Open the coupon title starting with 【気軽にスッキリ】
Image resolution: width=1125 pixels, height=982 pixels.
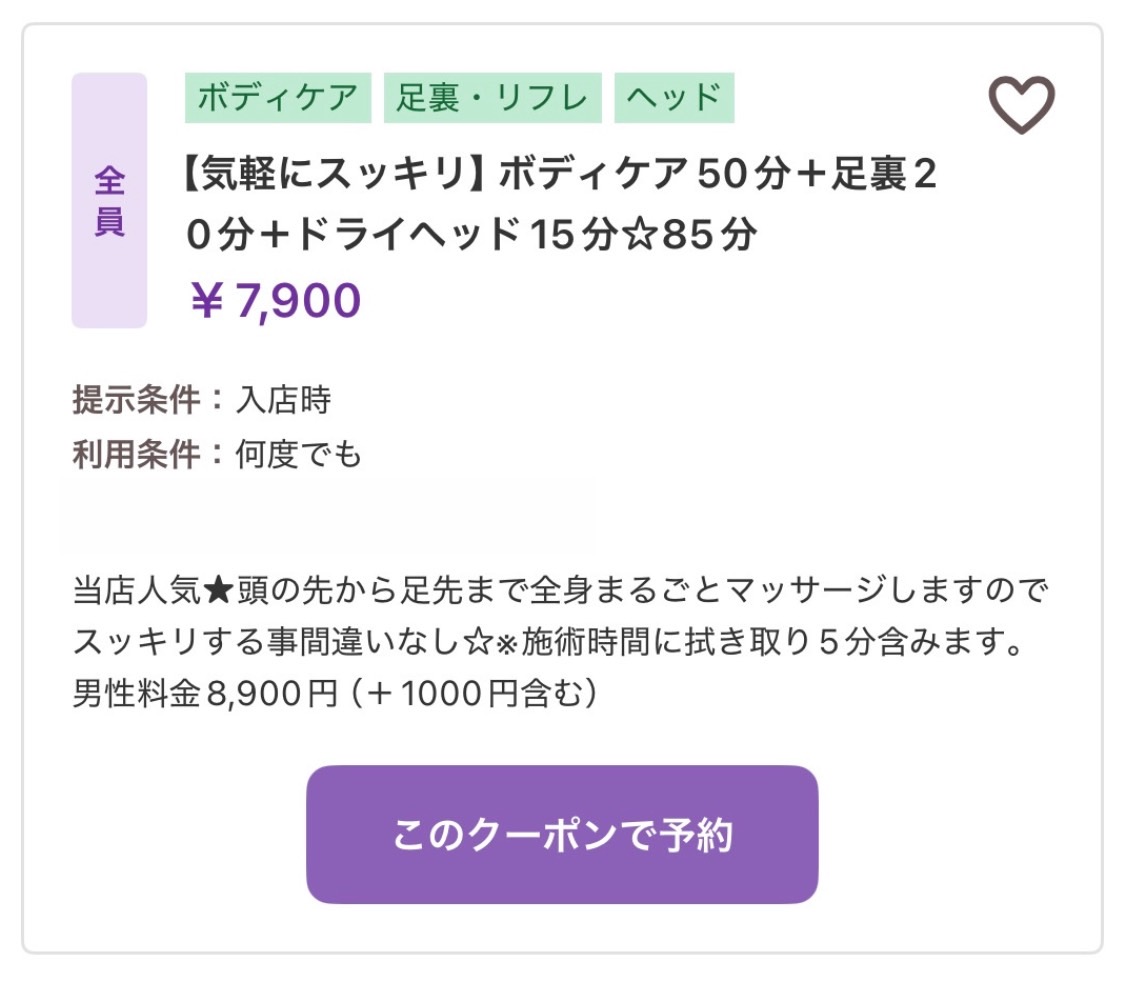pyautogui.click(x=560, y=204)
